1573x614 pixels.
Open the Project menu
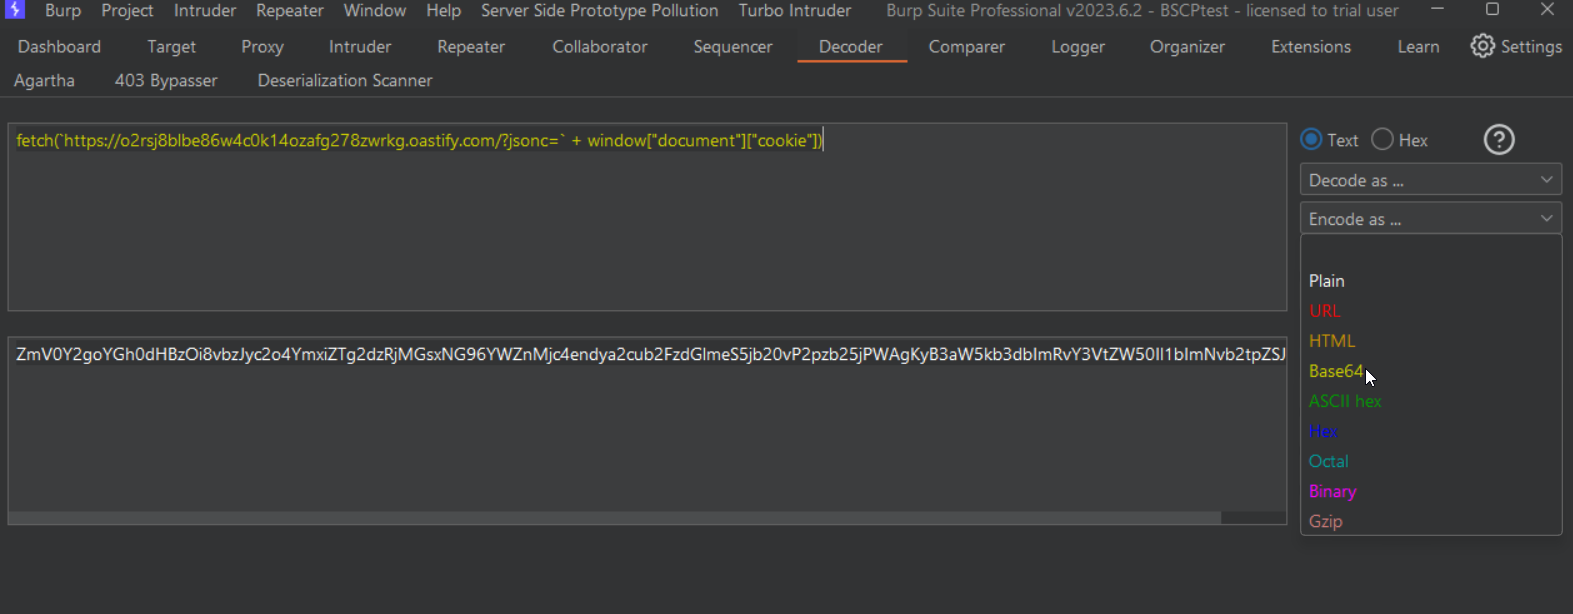pyautogui.click(x=127, y=10)
